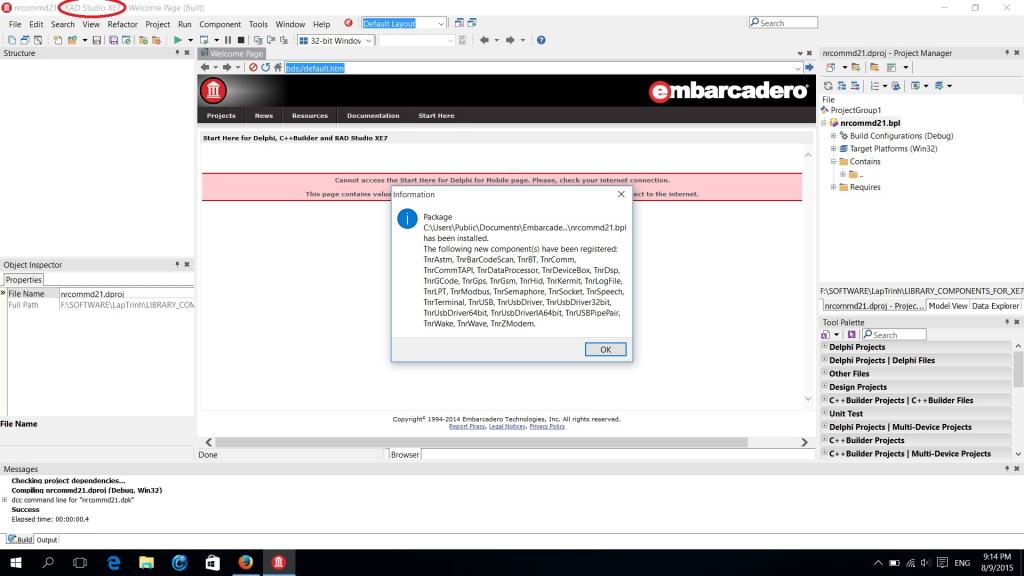Click Collapse All icon in Project Manager

coord(855,86)
